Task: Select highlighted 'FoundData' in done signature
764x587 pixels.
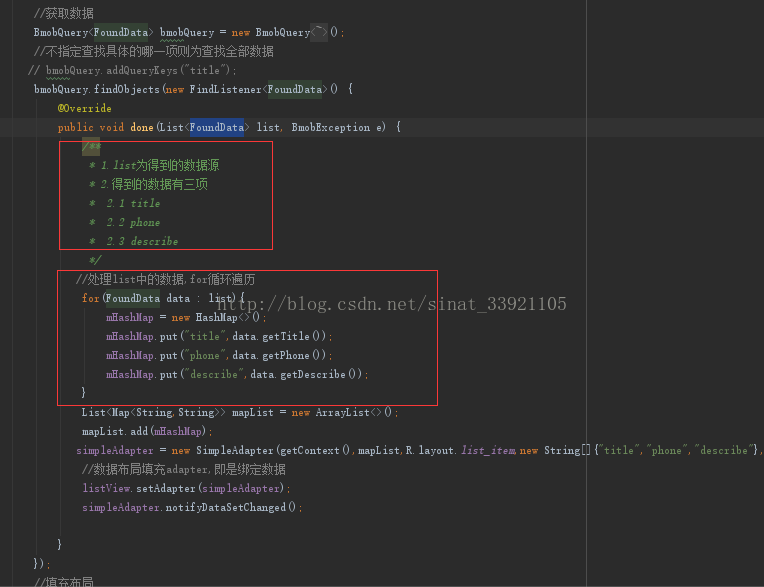Action: click(x=217, y=128)
